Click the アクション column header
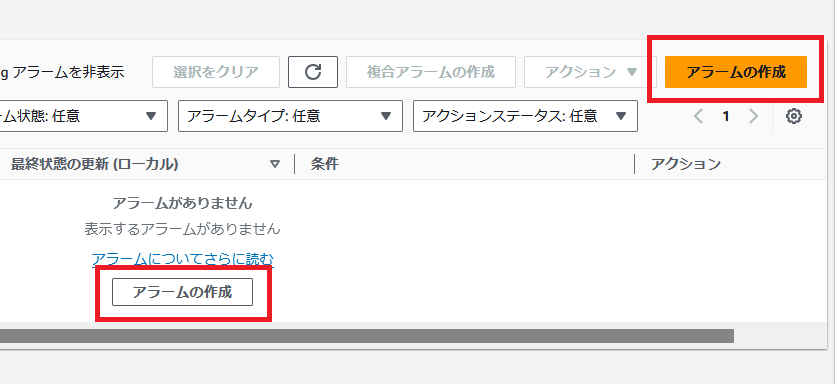Viewport: 838px width, 384px height. pyautogui.click(x=686, y=164)
